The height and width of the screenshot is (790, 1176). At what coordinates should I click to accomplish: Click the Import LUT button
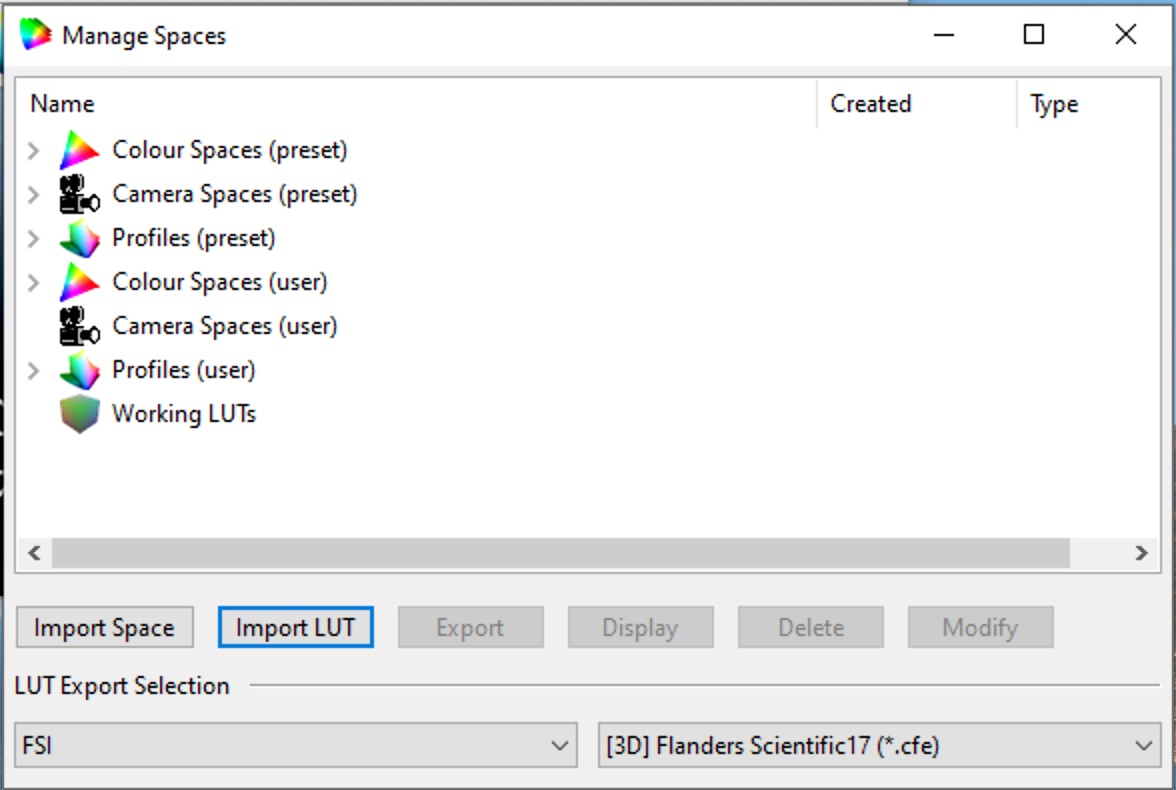pos(295,628)
